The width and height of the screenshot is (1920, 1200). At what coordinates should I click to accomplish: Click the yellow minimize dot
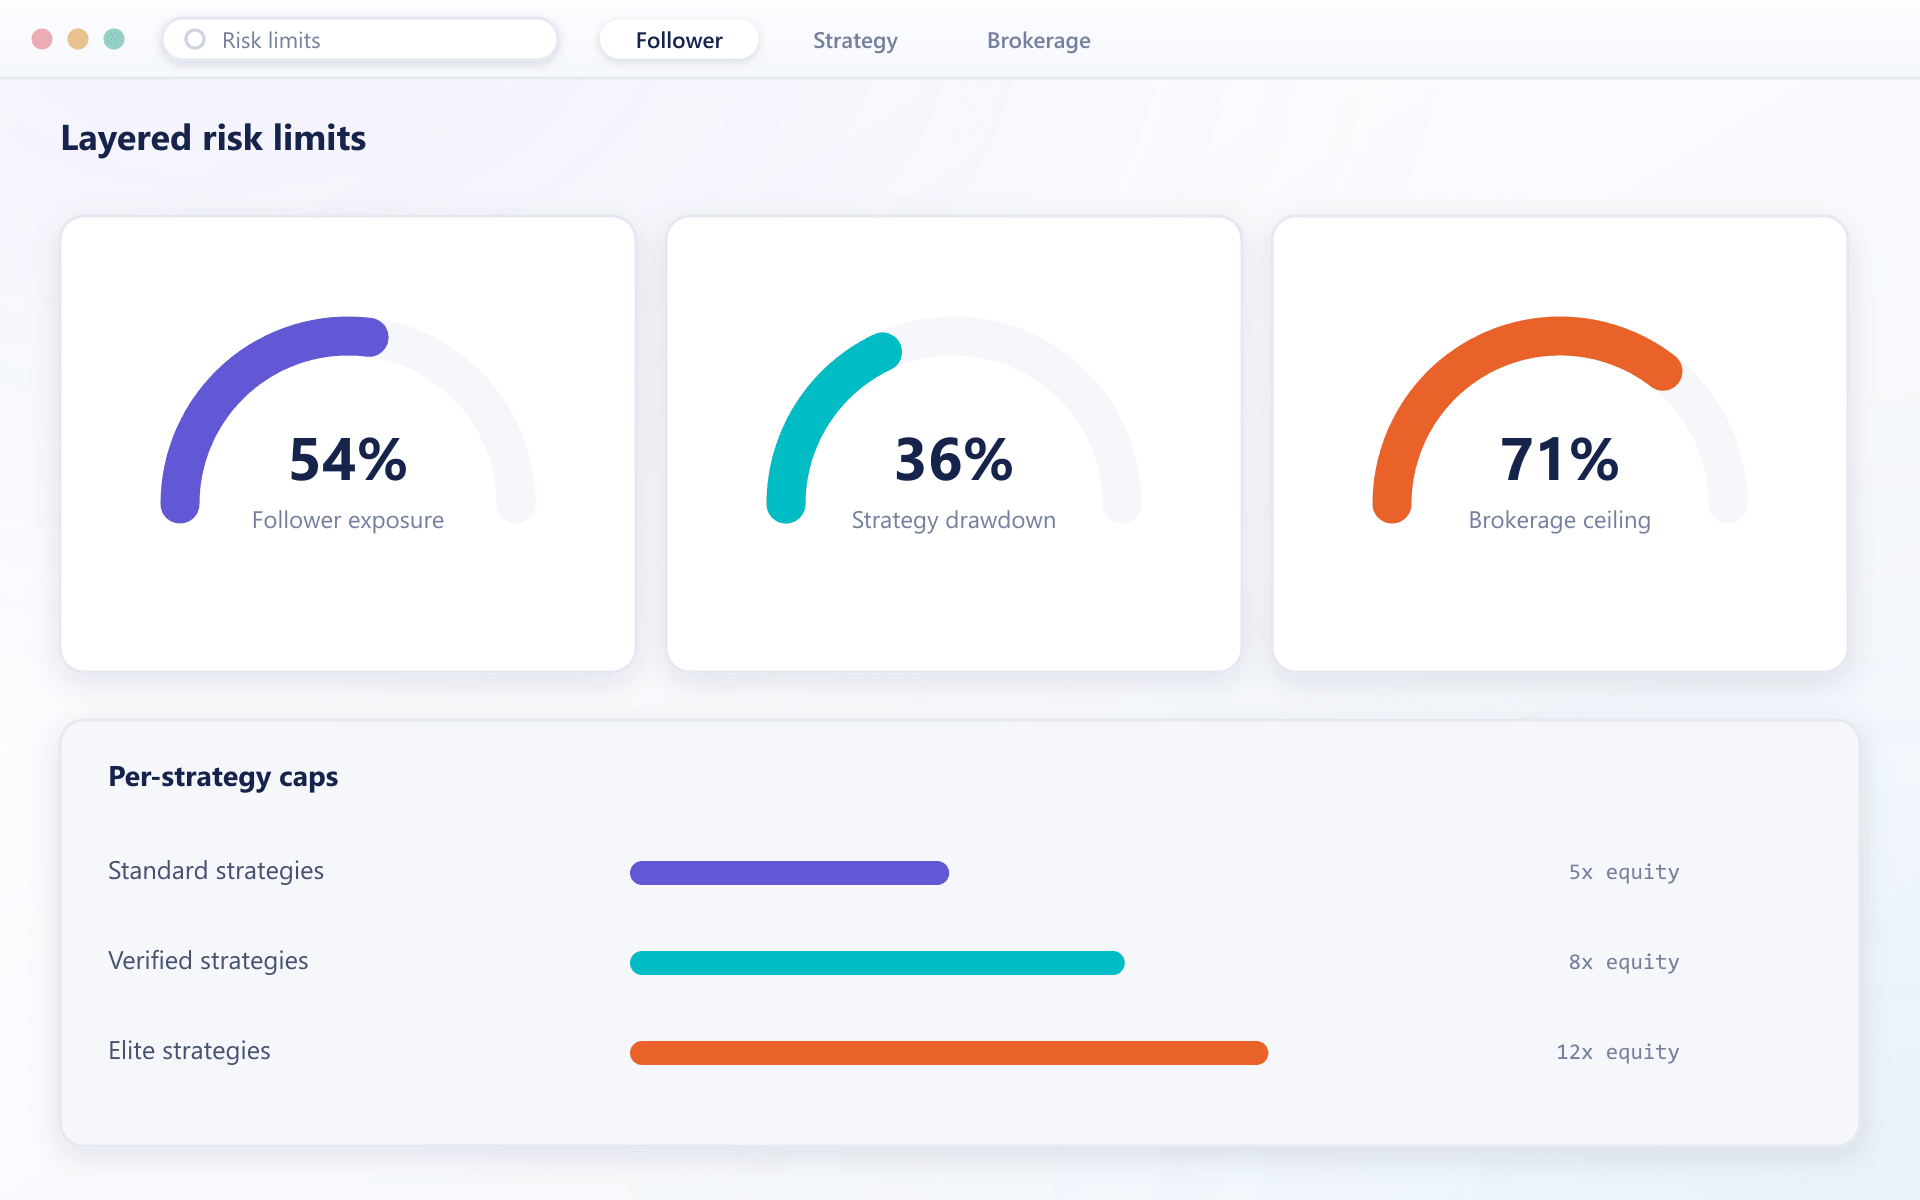click(x=78, y=39)
